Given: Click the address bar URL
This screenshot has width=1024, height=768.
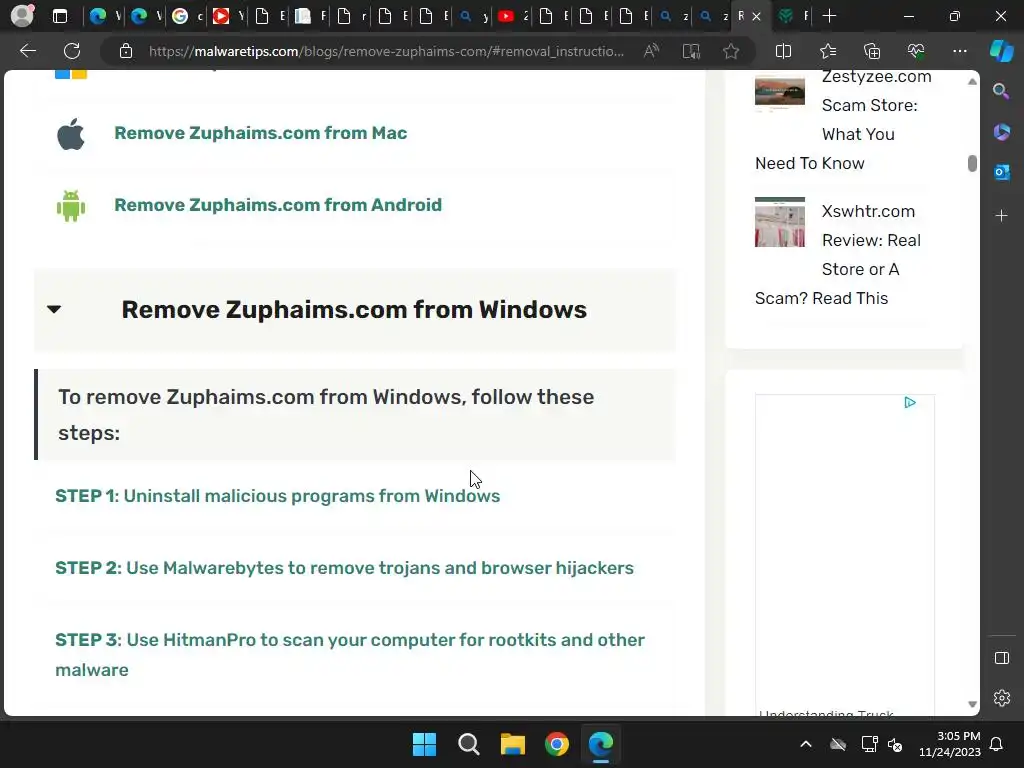Looking at the screenshot, I should click(x=386, y=51).
